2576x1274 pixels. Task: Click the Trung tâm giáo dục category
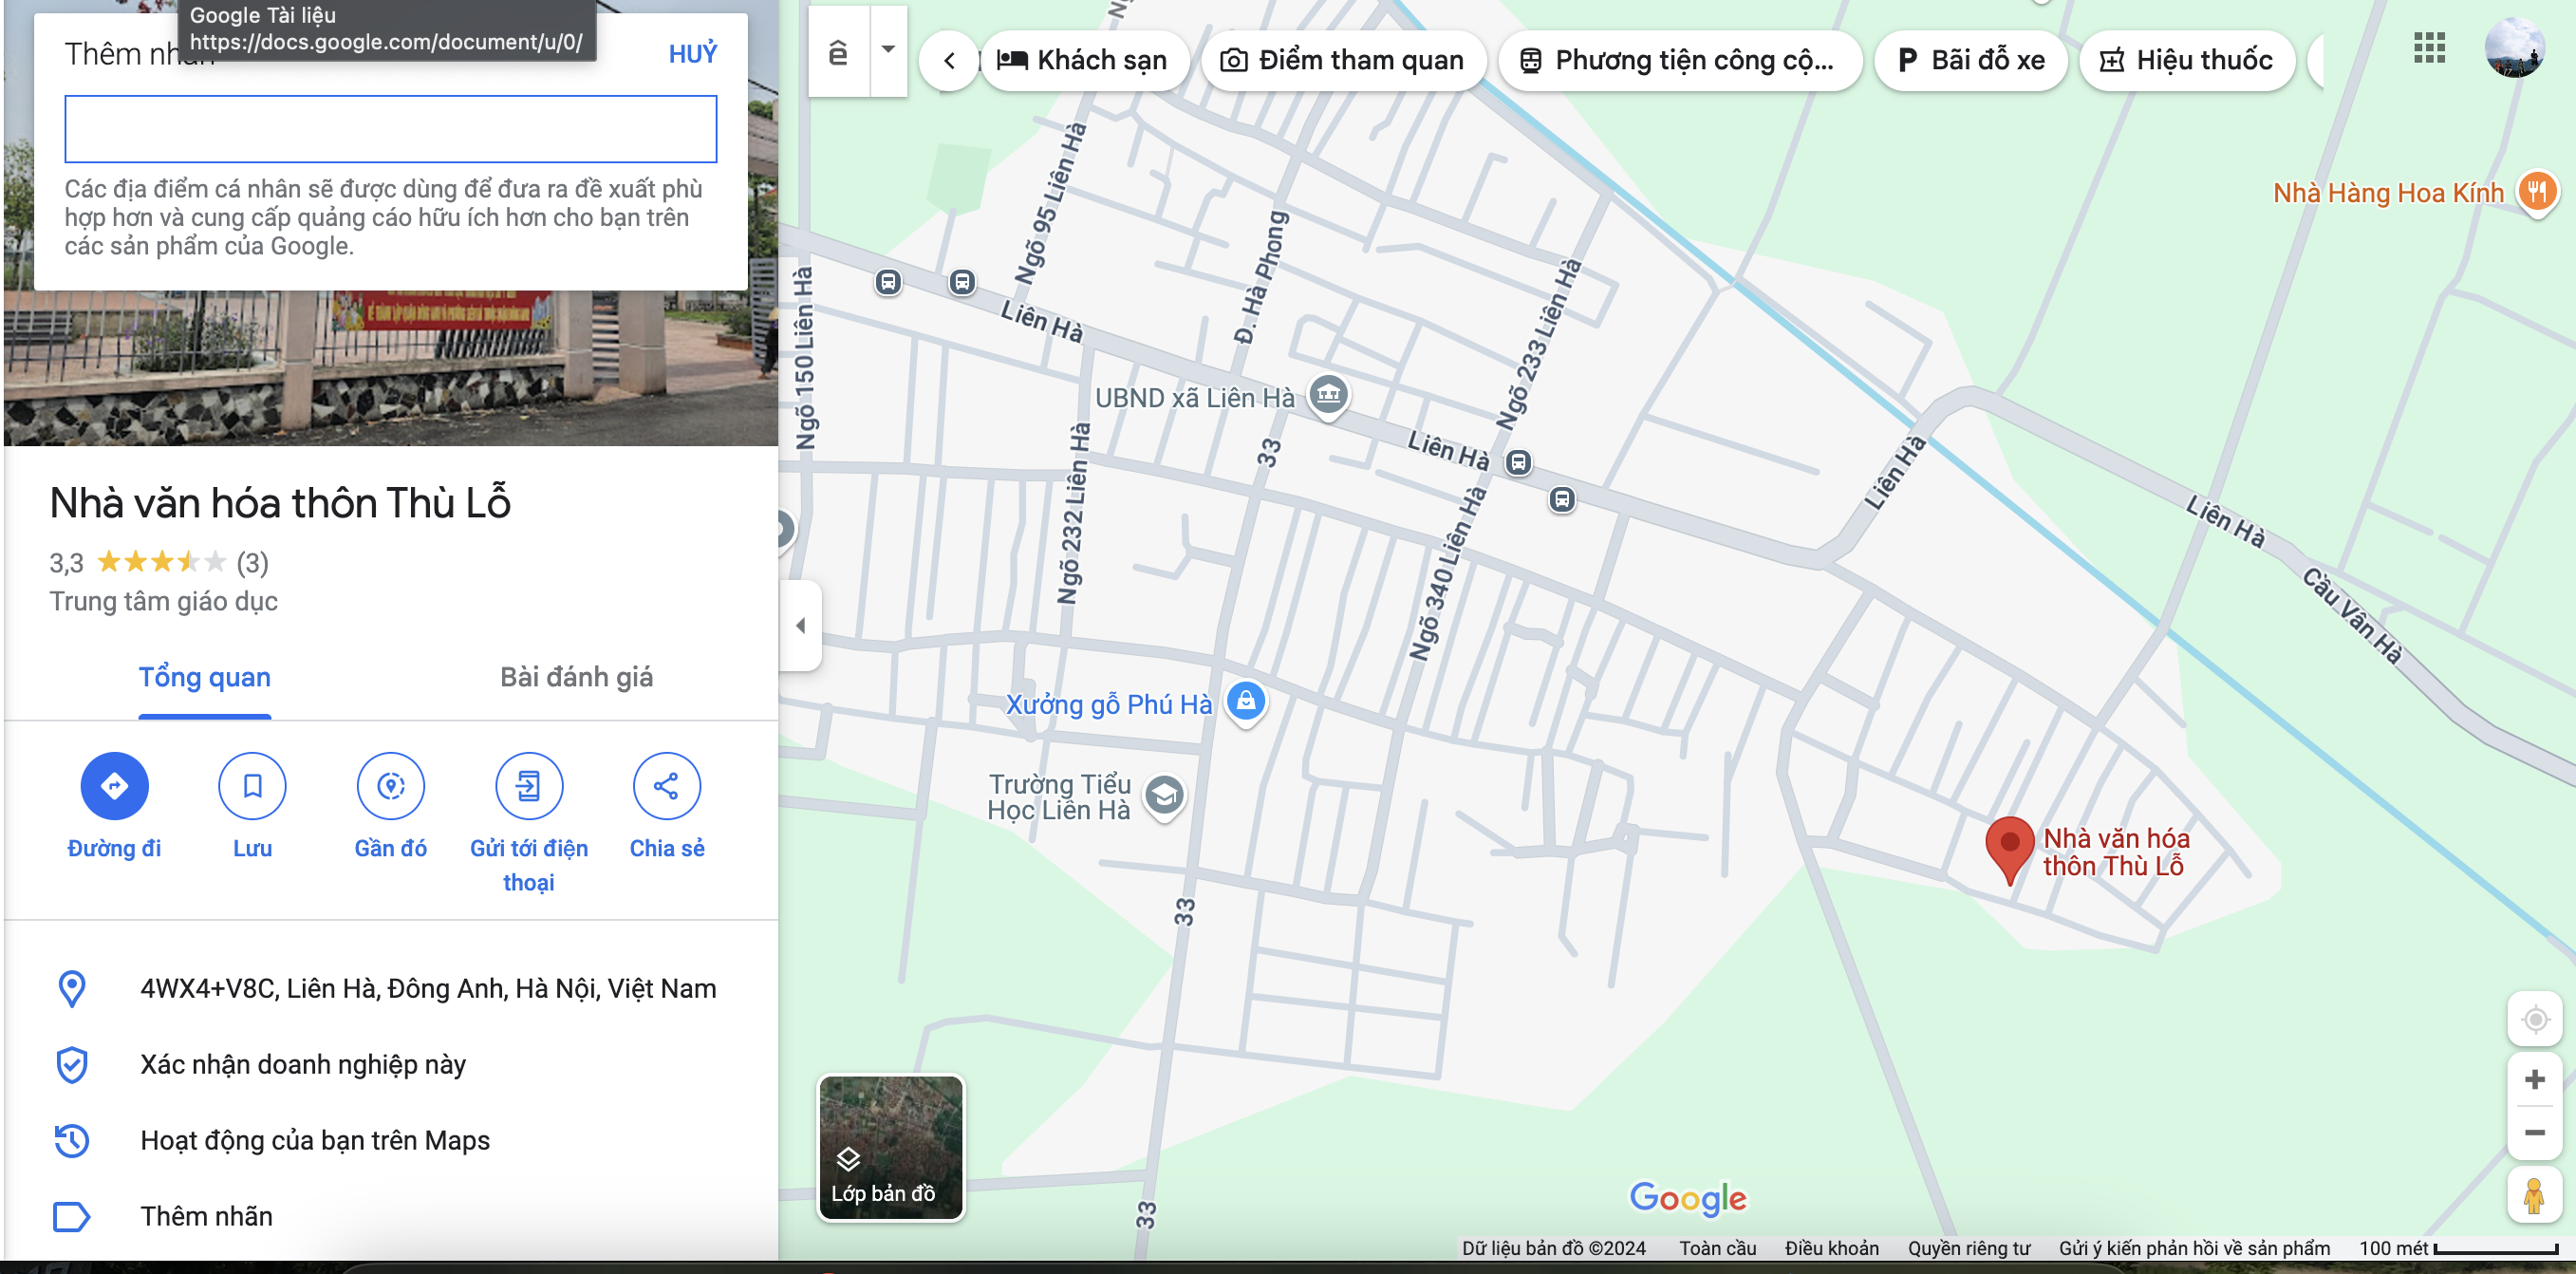pos(164,601)
